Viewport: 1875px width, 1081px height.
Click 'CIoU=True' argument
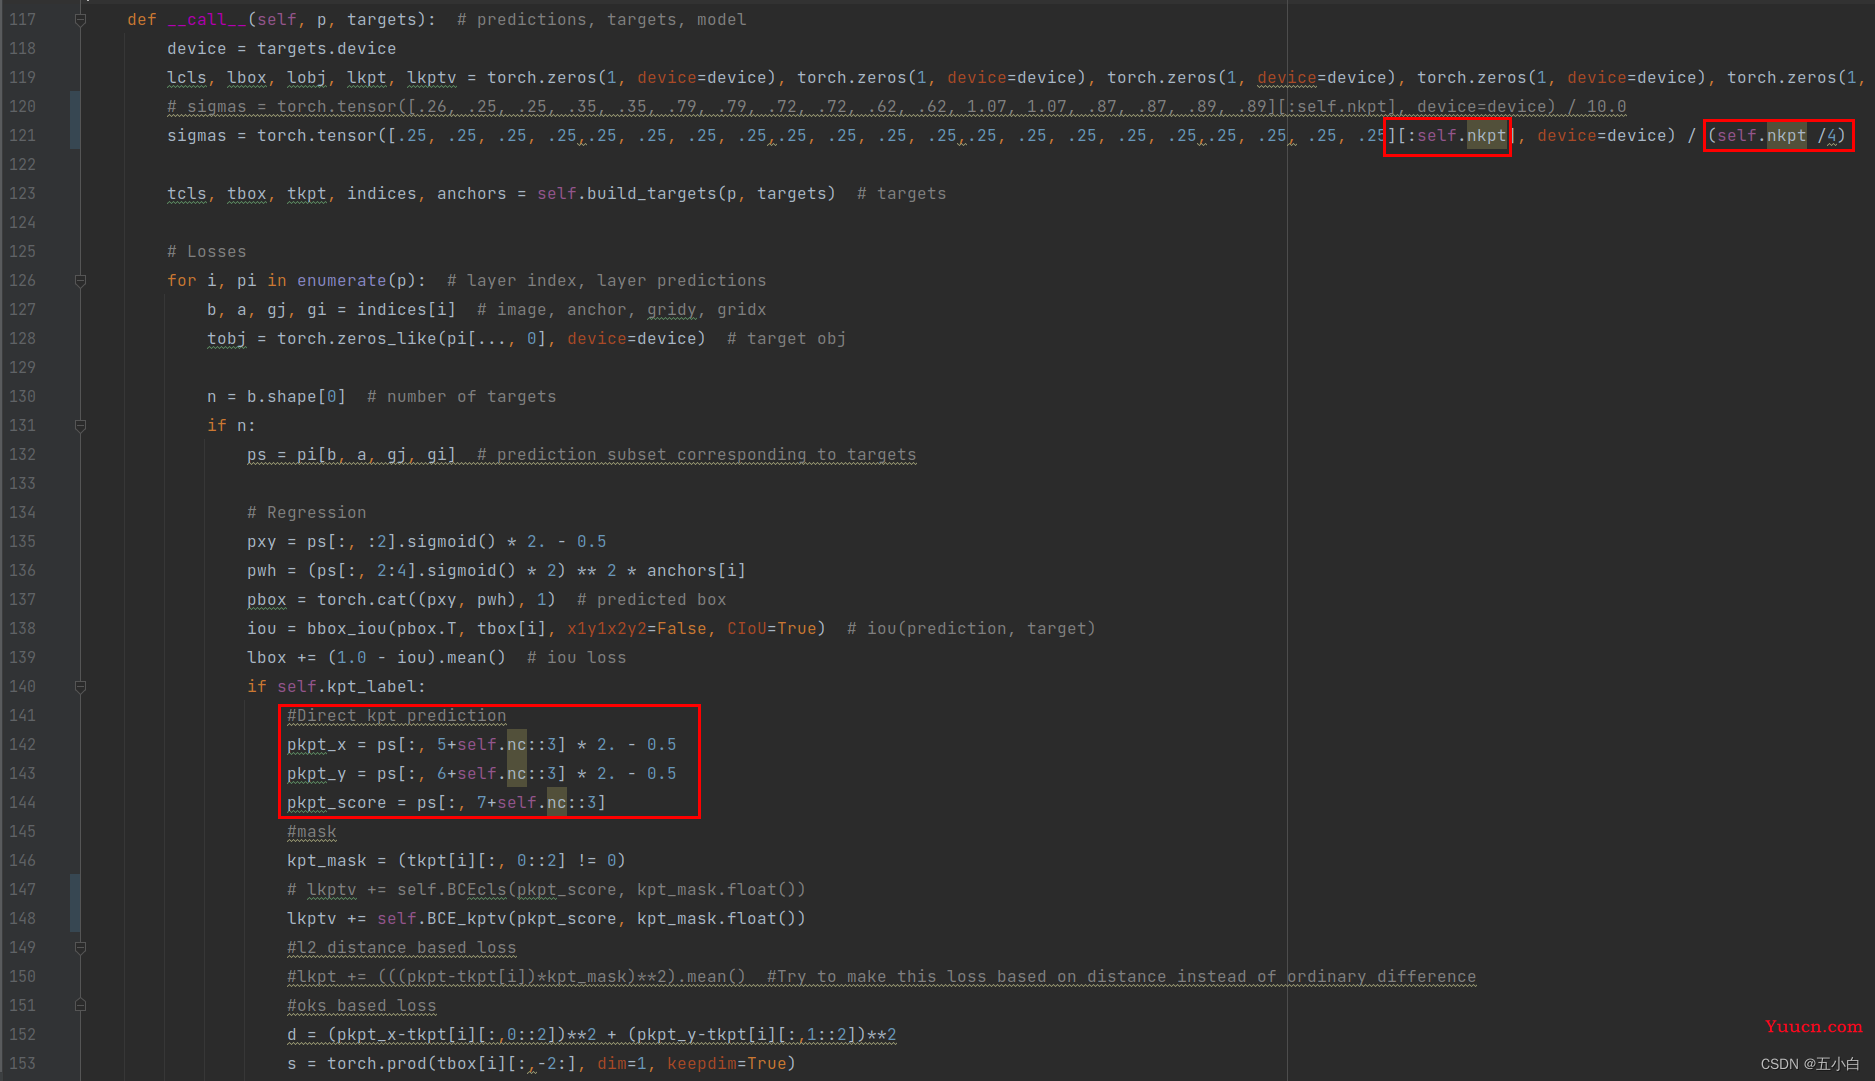click(x=771, y=629)
